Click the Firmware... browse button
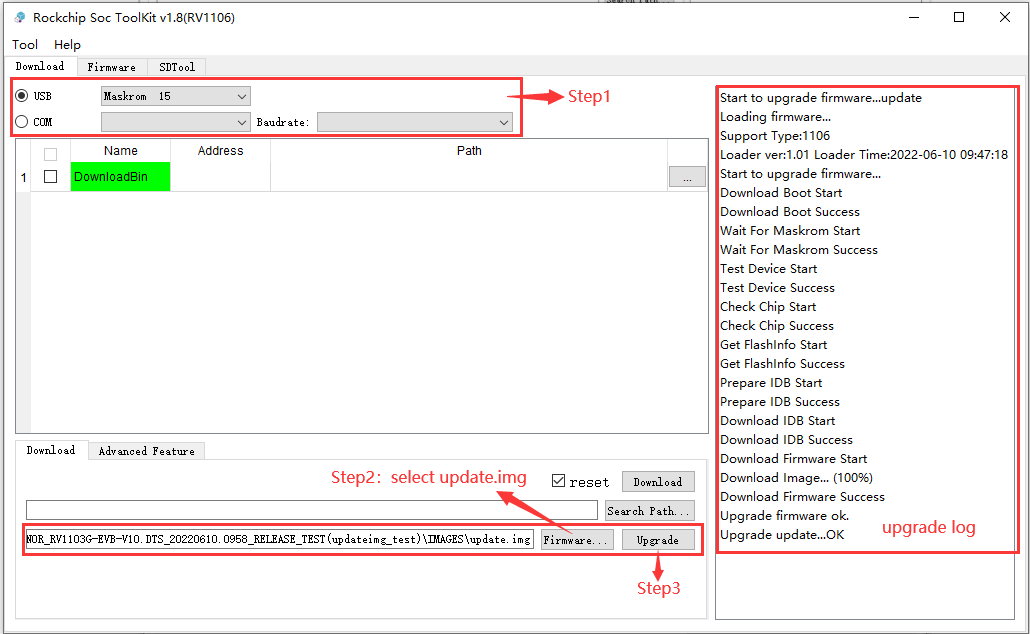 pos(577,540)
